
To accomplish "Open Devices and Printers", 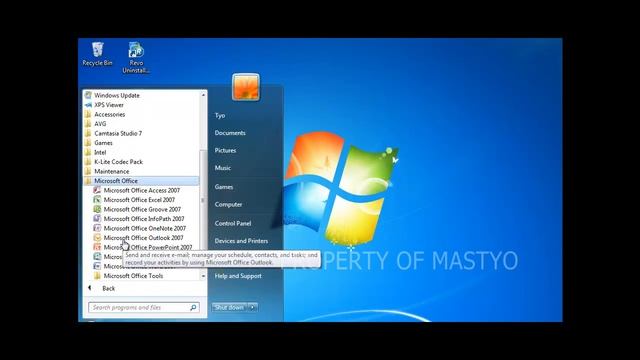I will [241, 241].
